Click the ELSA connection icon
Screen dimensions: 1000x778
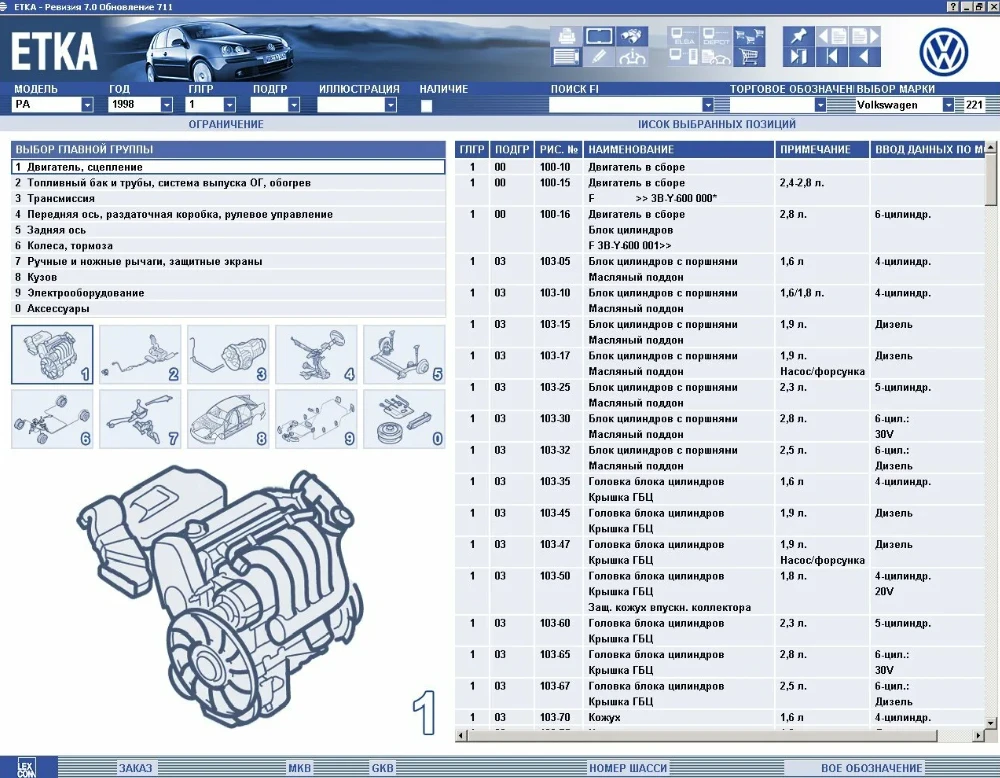[684, 36]
